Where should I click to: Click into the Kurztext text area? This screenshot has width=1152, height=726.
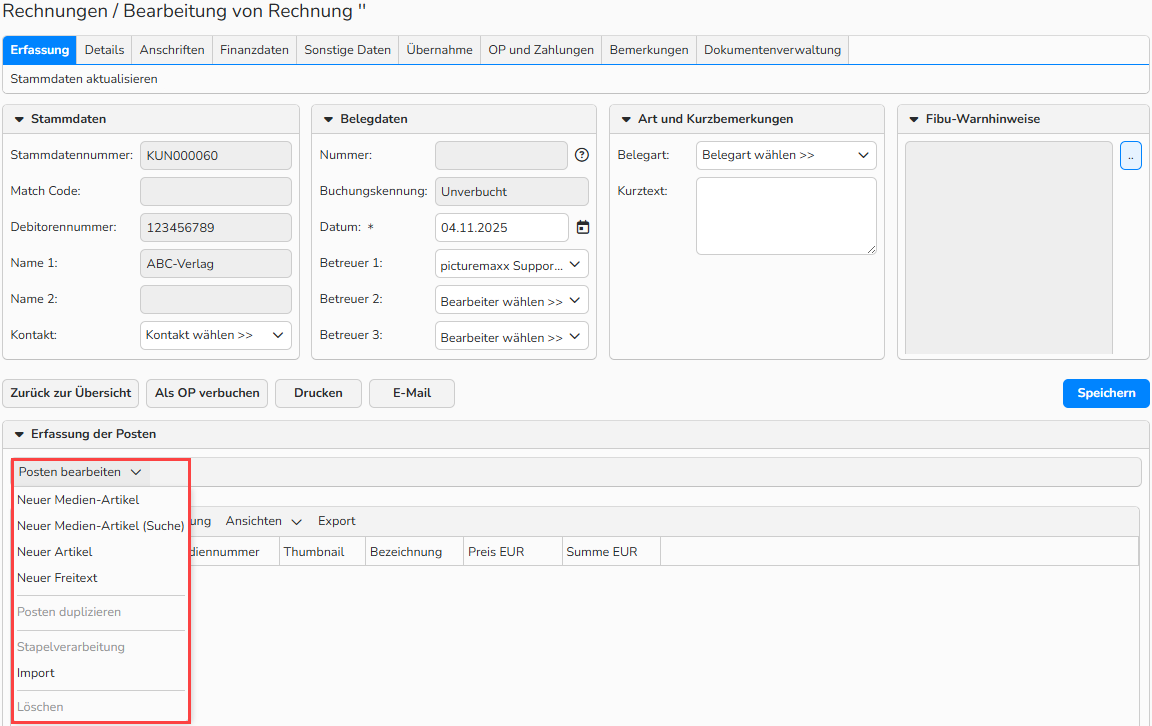coord(786,216)
